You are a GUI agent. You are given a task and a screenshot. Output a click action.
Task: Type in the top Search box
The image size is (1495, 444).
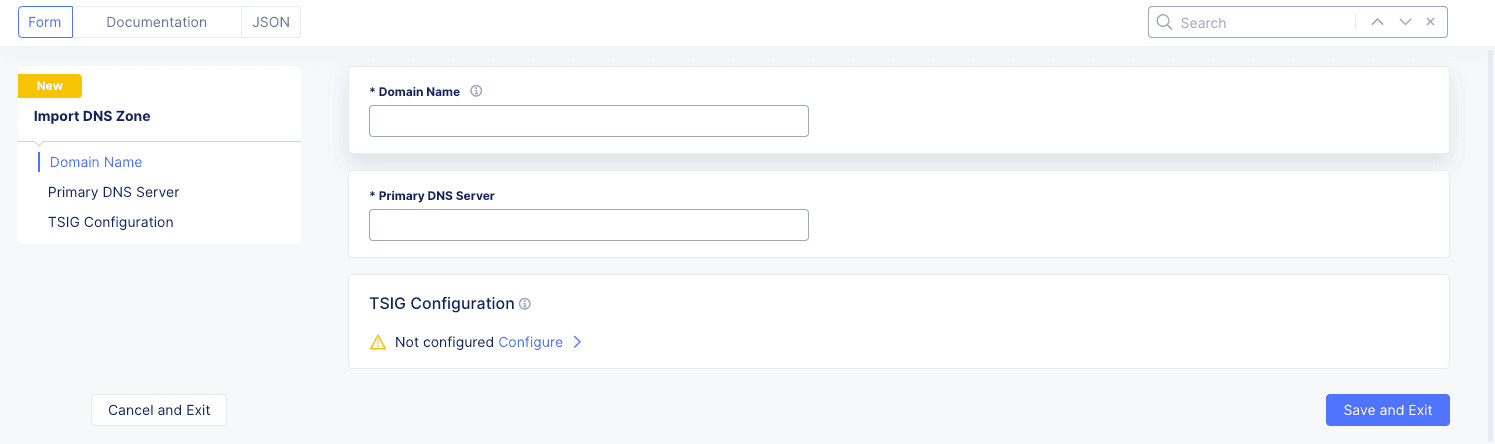pyautogui.click(x=1260, y=22)
